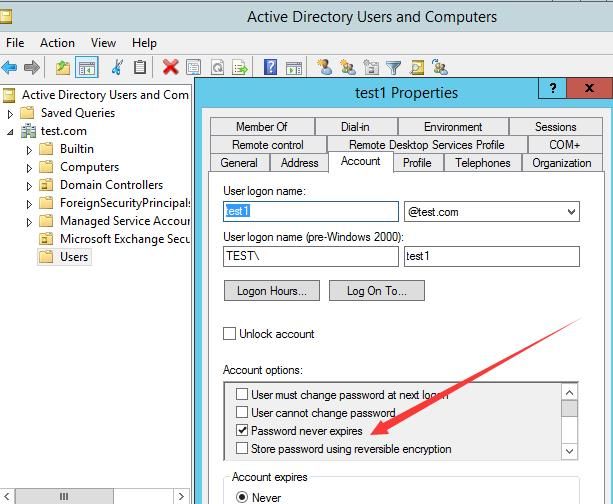The width and height of the screenshot is (613, 504).
Task: Open the Remote control tab
Action: 268,145
